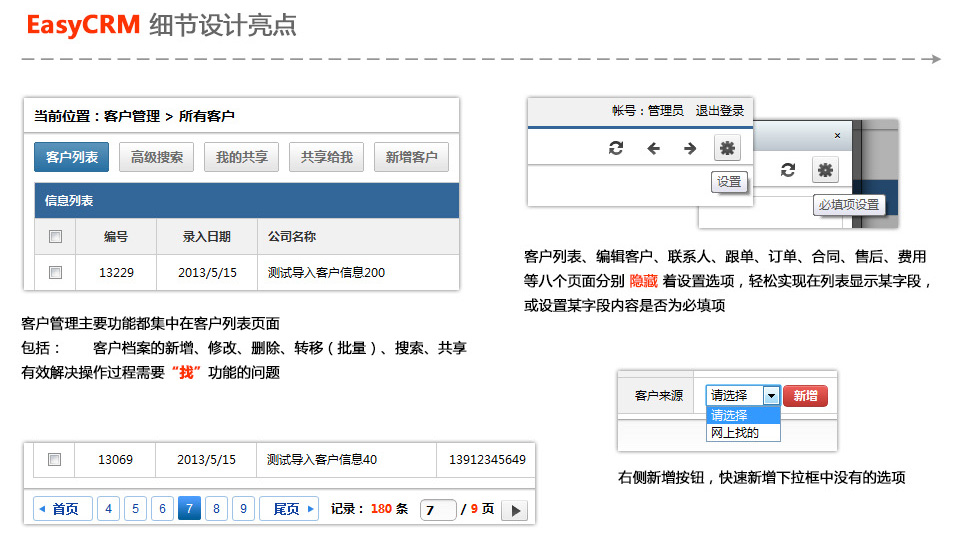Image resolution: width=960 pixels, height=536 pixels.
Task: Open the 我的共享 tab
Action: pyautogui.click(x=242, y=157)
